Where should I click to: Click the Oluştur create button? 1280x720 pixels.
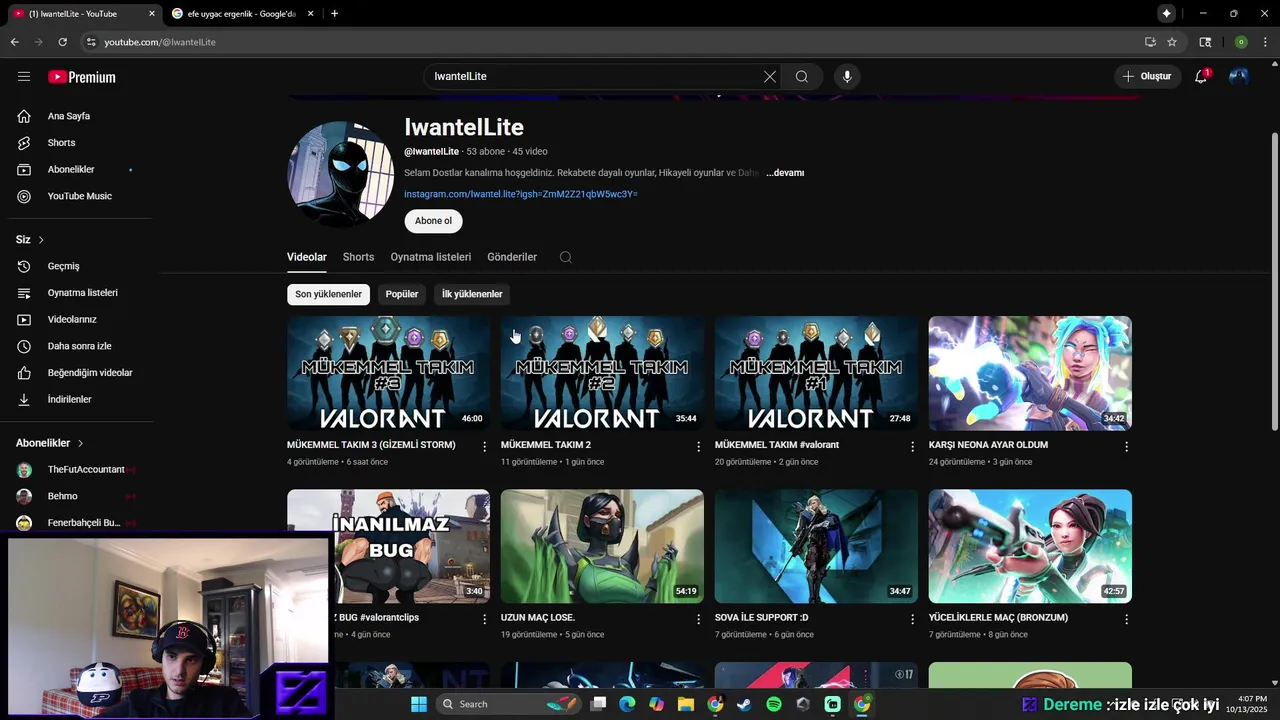pyautogui.click(x=1146, y=76)
